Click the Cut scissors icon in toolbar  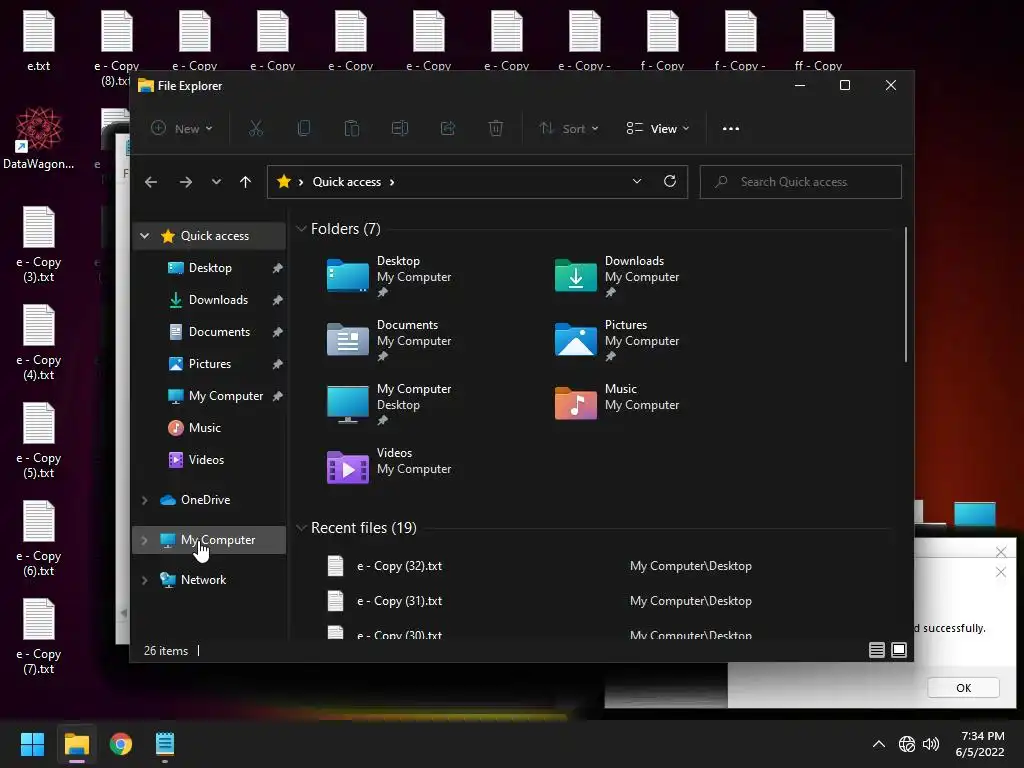[x=255, y=129]
